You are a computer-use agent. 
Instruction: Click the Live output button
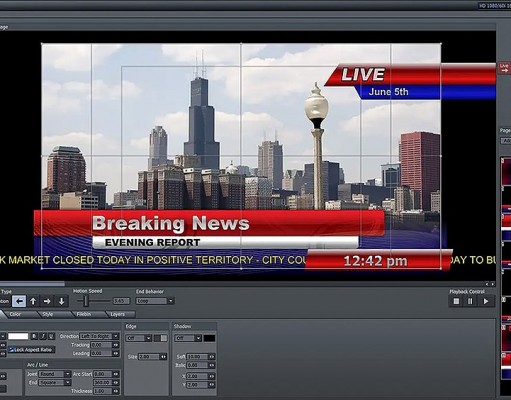coord(504,68)
